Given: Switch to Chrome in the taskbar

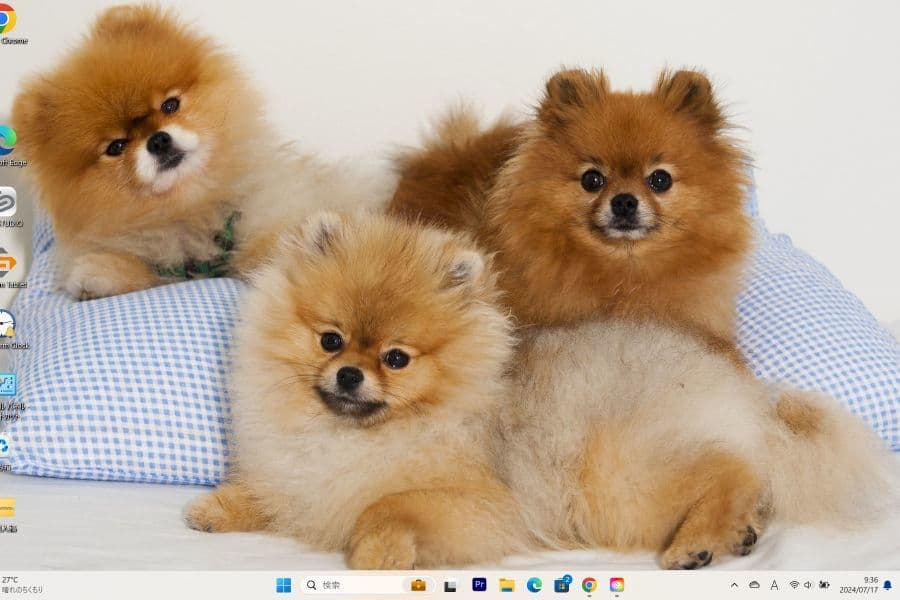Looking at the screenshot, I should tap(589, 585).
